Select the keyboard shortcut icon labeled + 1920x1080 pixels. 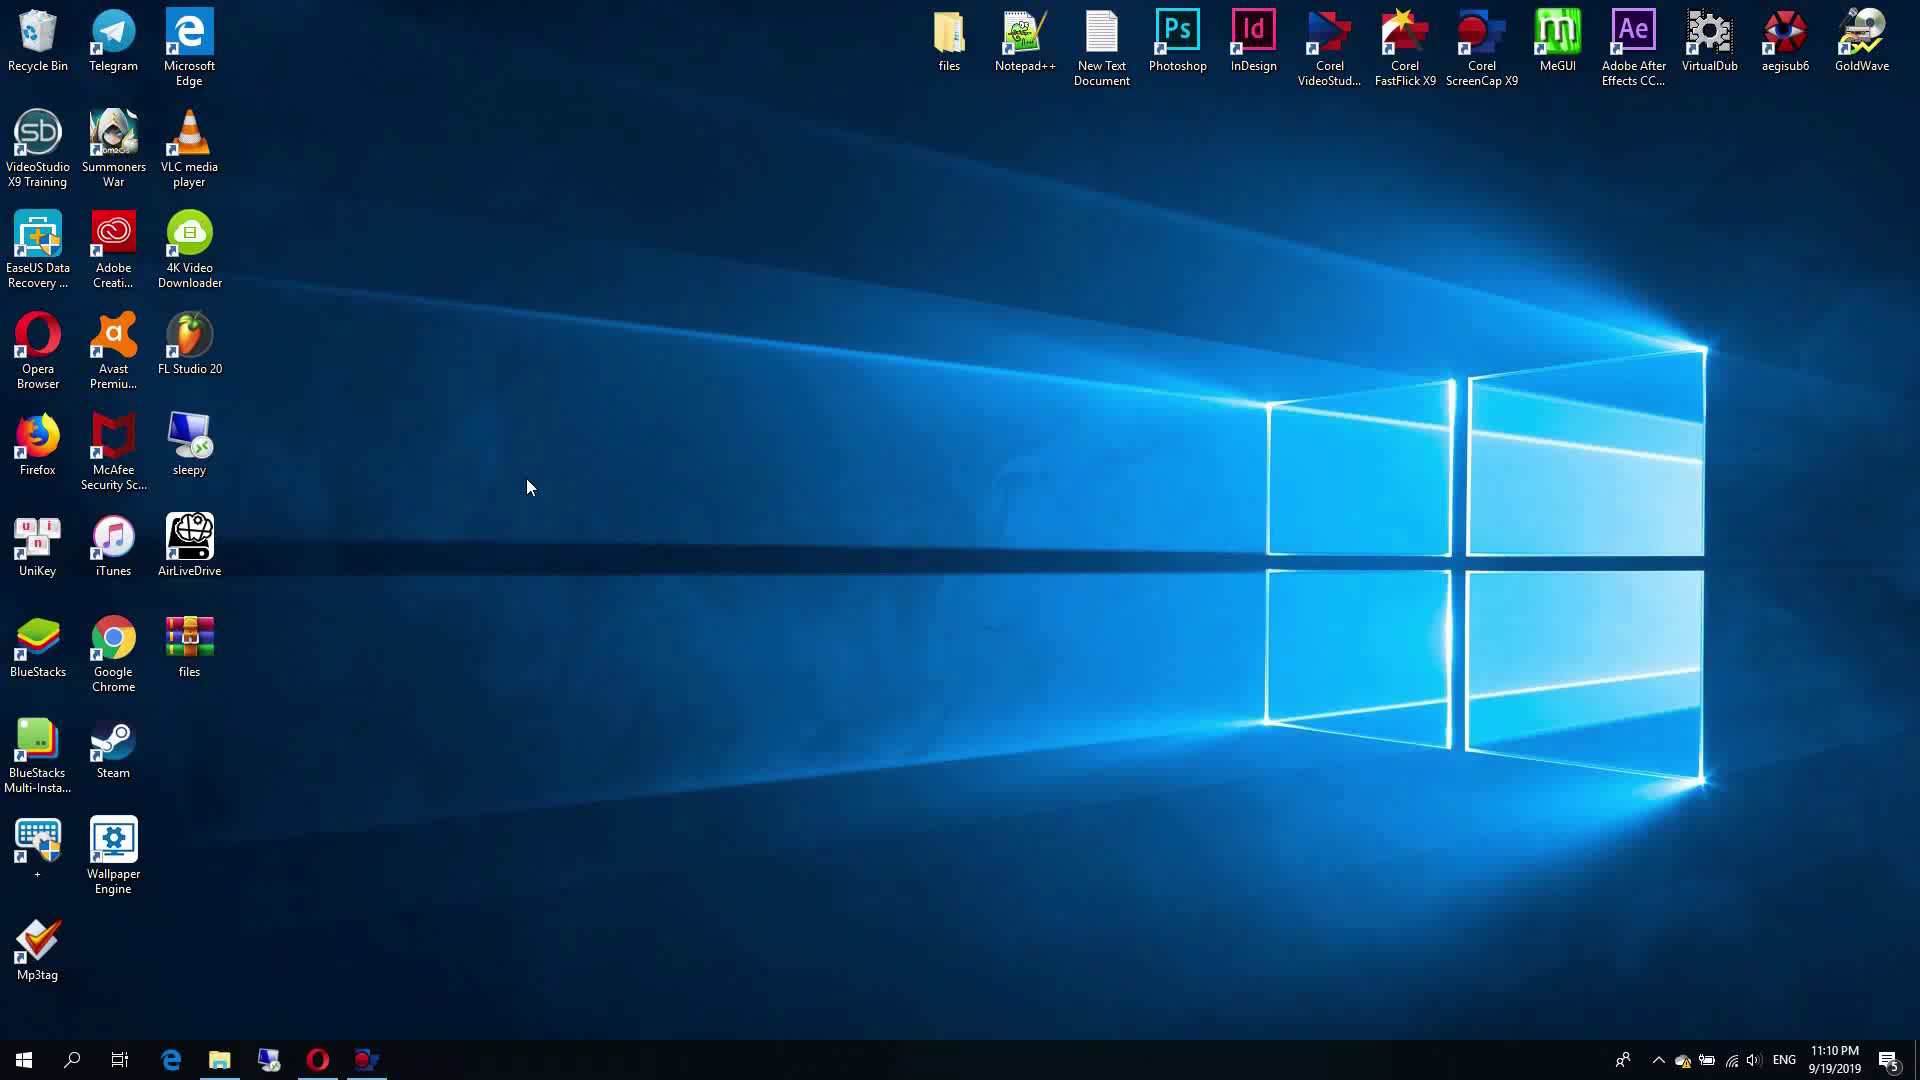38,848
